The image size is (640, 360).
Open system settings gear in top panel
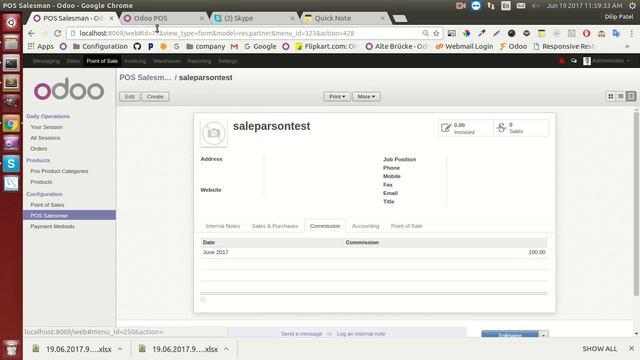click(632, 5)
